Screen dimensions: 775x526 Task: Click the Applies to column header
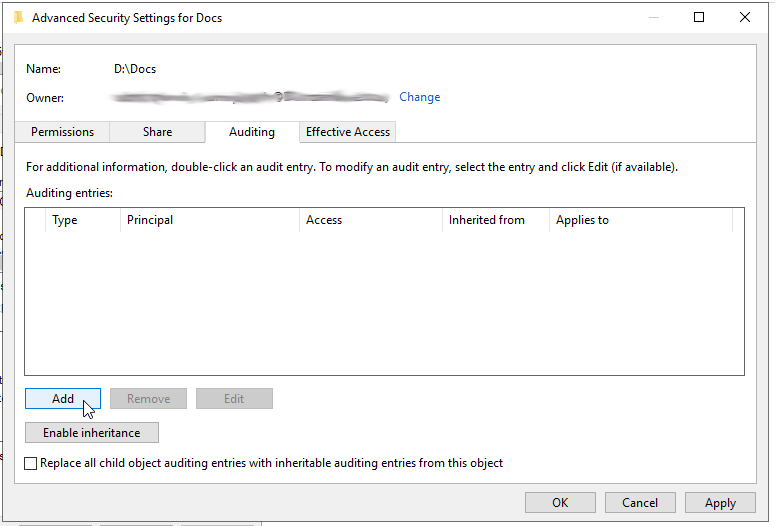pyautogui.click(x=641, y=220)
